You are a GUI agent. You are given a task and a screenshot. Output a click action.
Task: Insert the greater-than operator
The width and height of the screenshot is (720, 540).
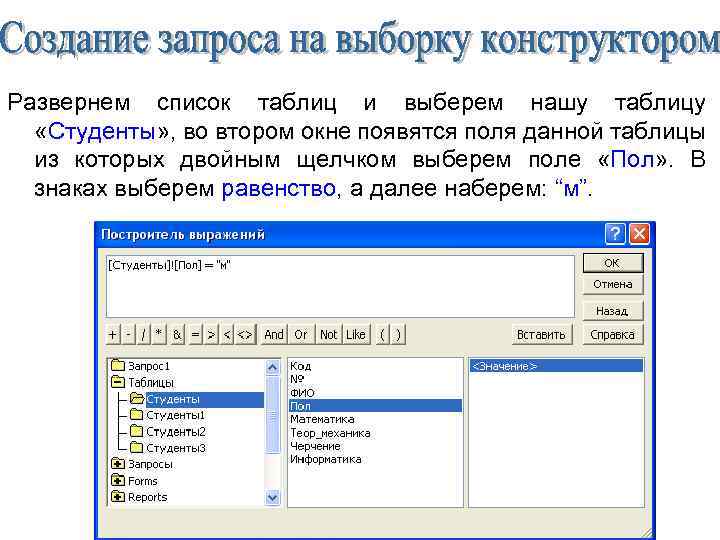pyautogui.click(x=211, y=335)
